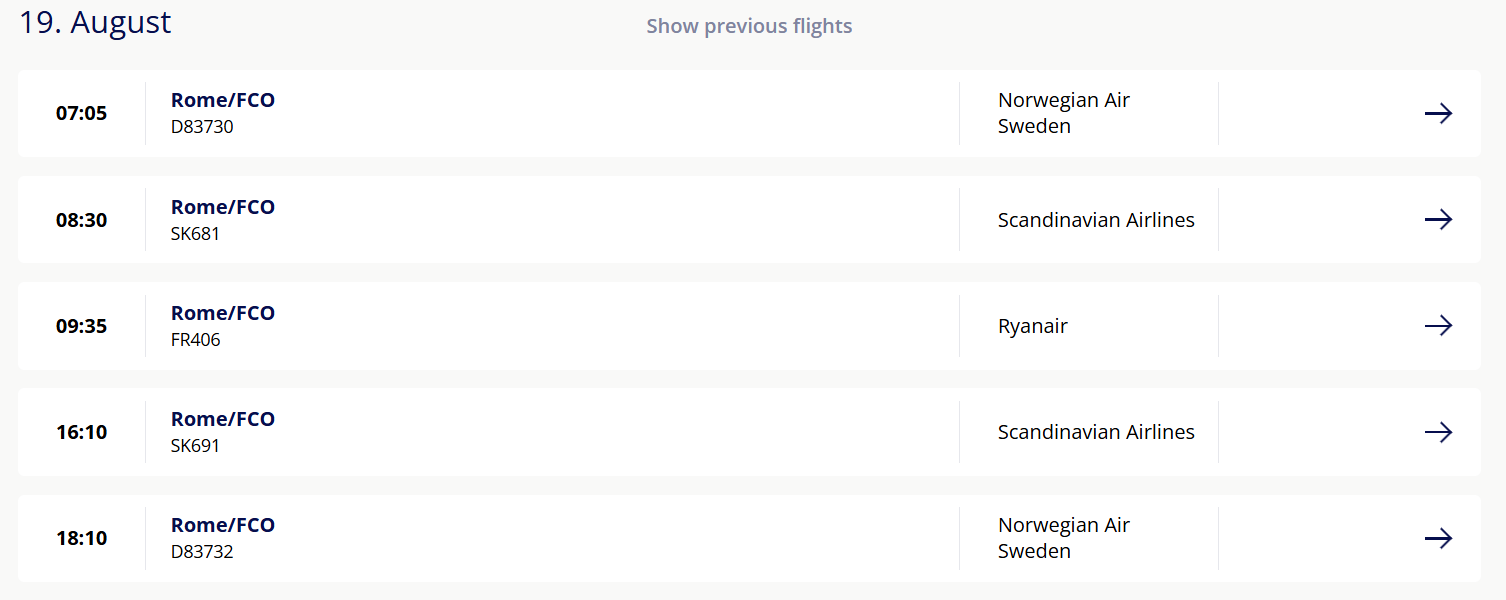Click Rome/FCO destination on the 18:10 flight

click(223, 525)
